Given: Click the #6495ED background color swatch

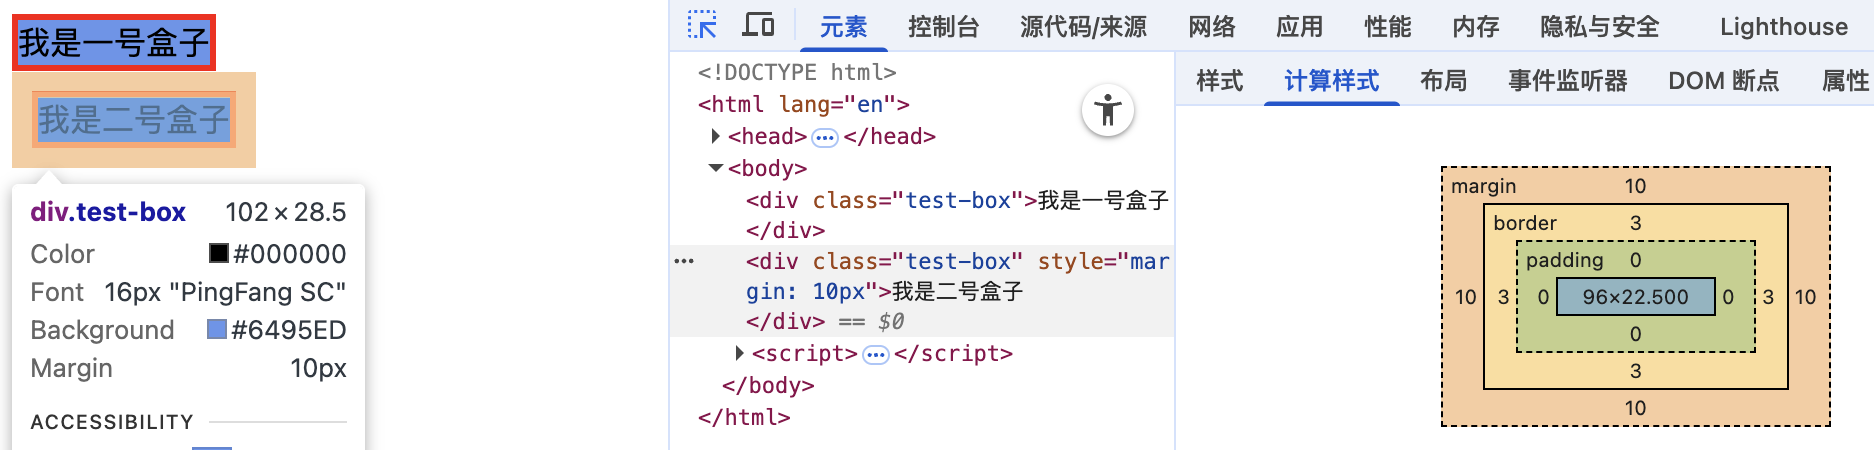Looking at the screenshot, I should coord(217,330).
